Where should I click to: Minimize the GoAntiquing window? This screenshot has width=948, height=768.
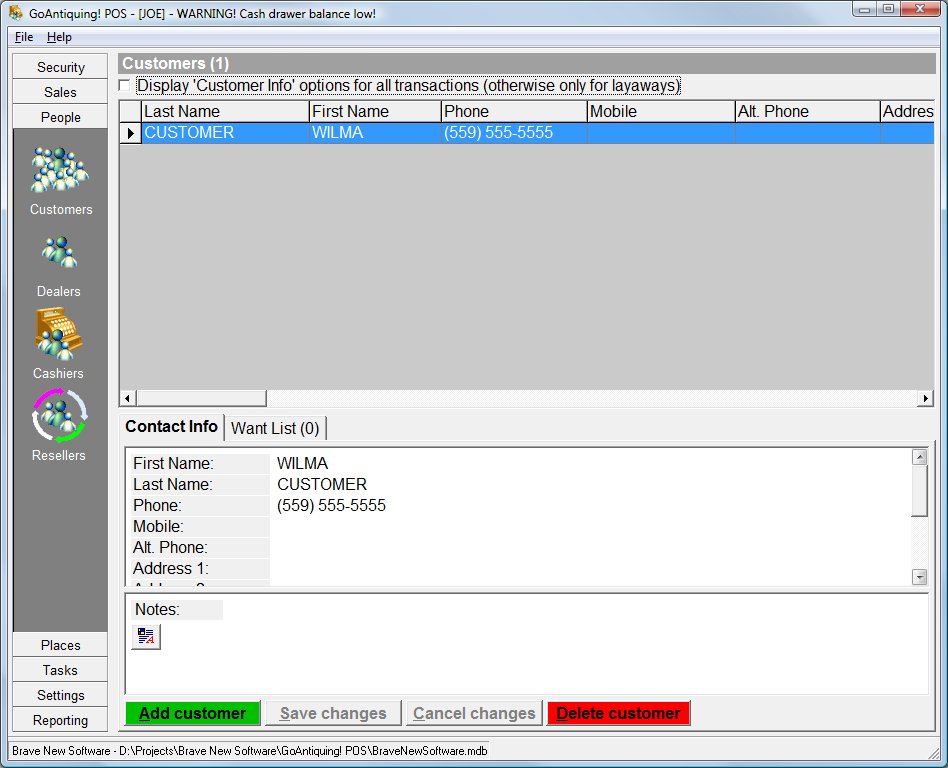[865, 9]
